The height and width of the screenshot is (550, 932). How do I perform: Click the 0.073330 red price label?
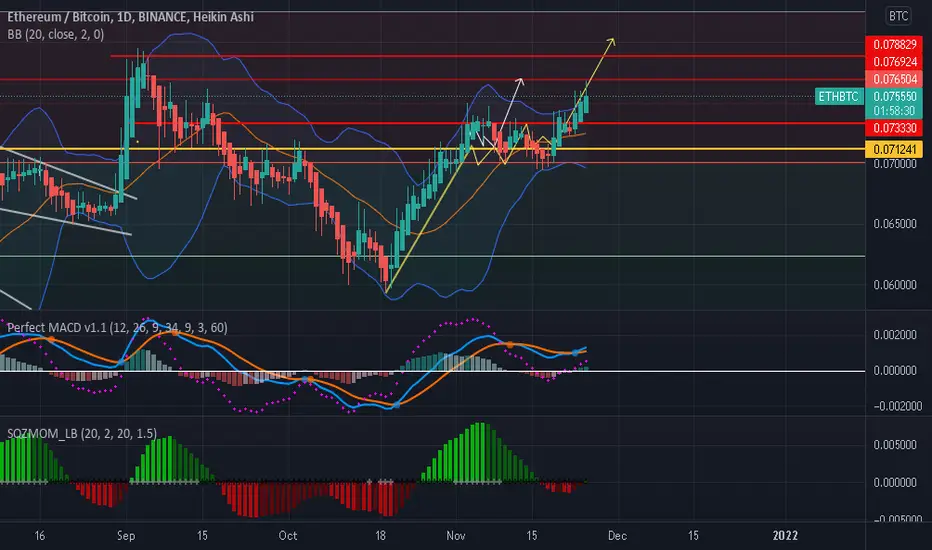tap(895, 128)
